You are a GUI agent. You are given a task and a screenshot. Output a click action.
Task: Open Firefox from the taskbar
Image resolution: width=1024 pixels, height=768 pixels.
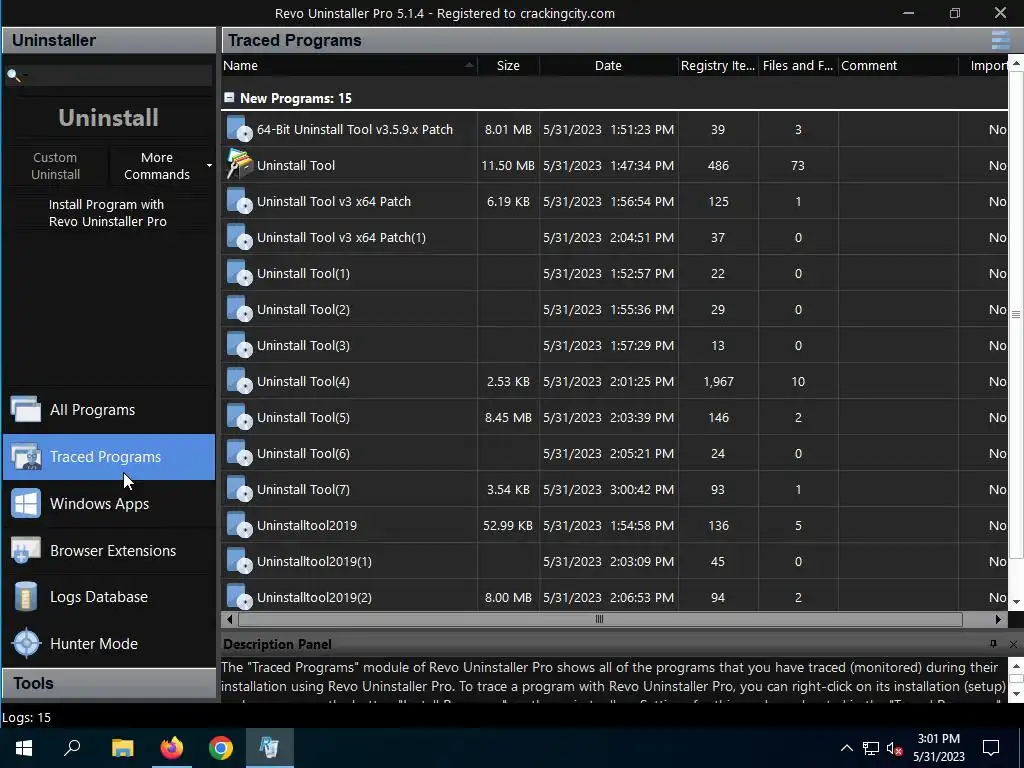(172, 747)
